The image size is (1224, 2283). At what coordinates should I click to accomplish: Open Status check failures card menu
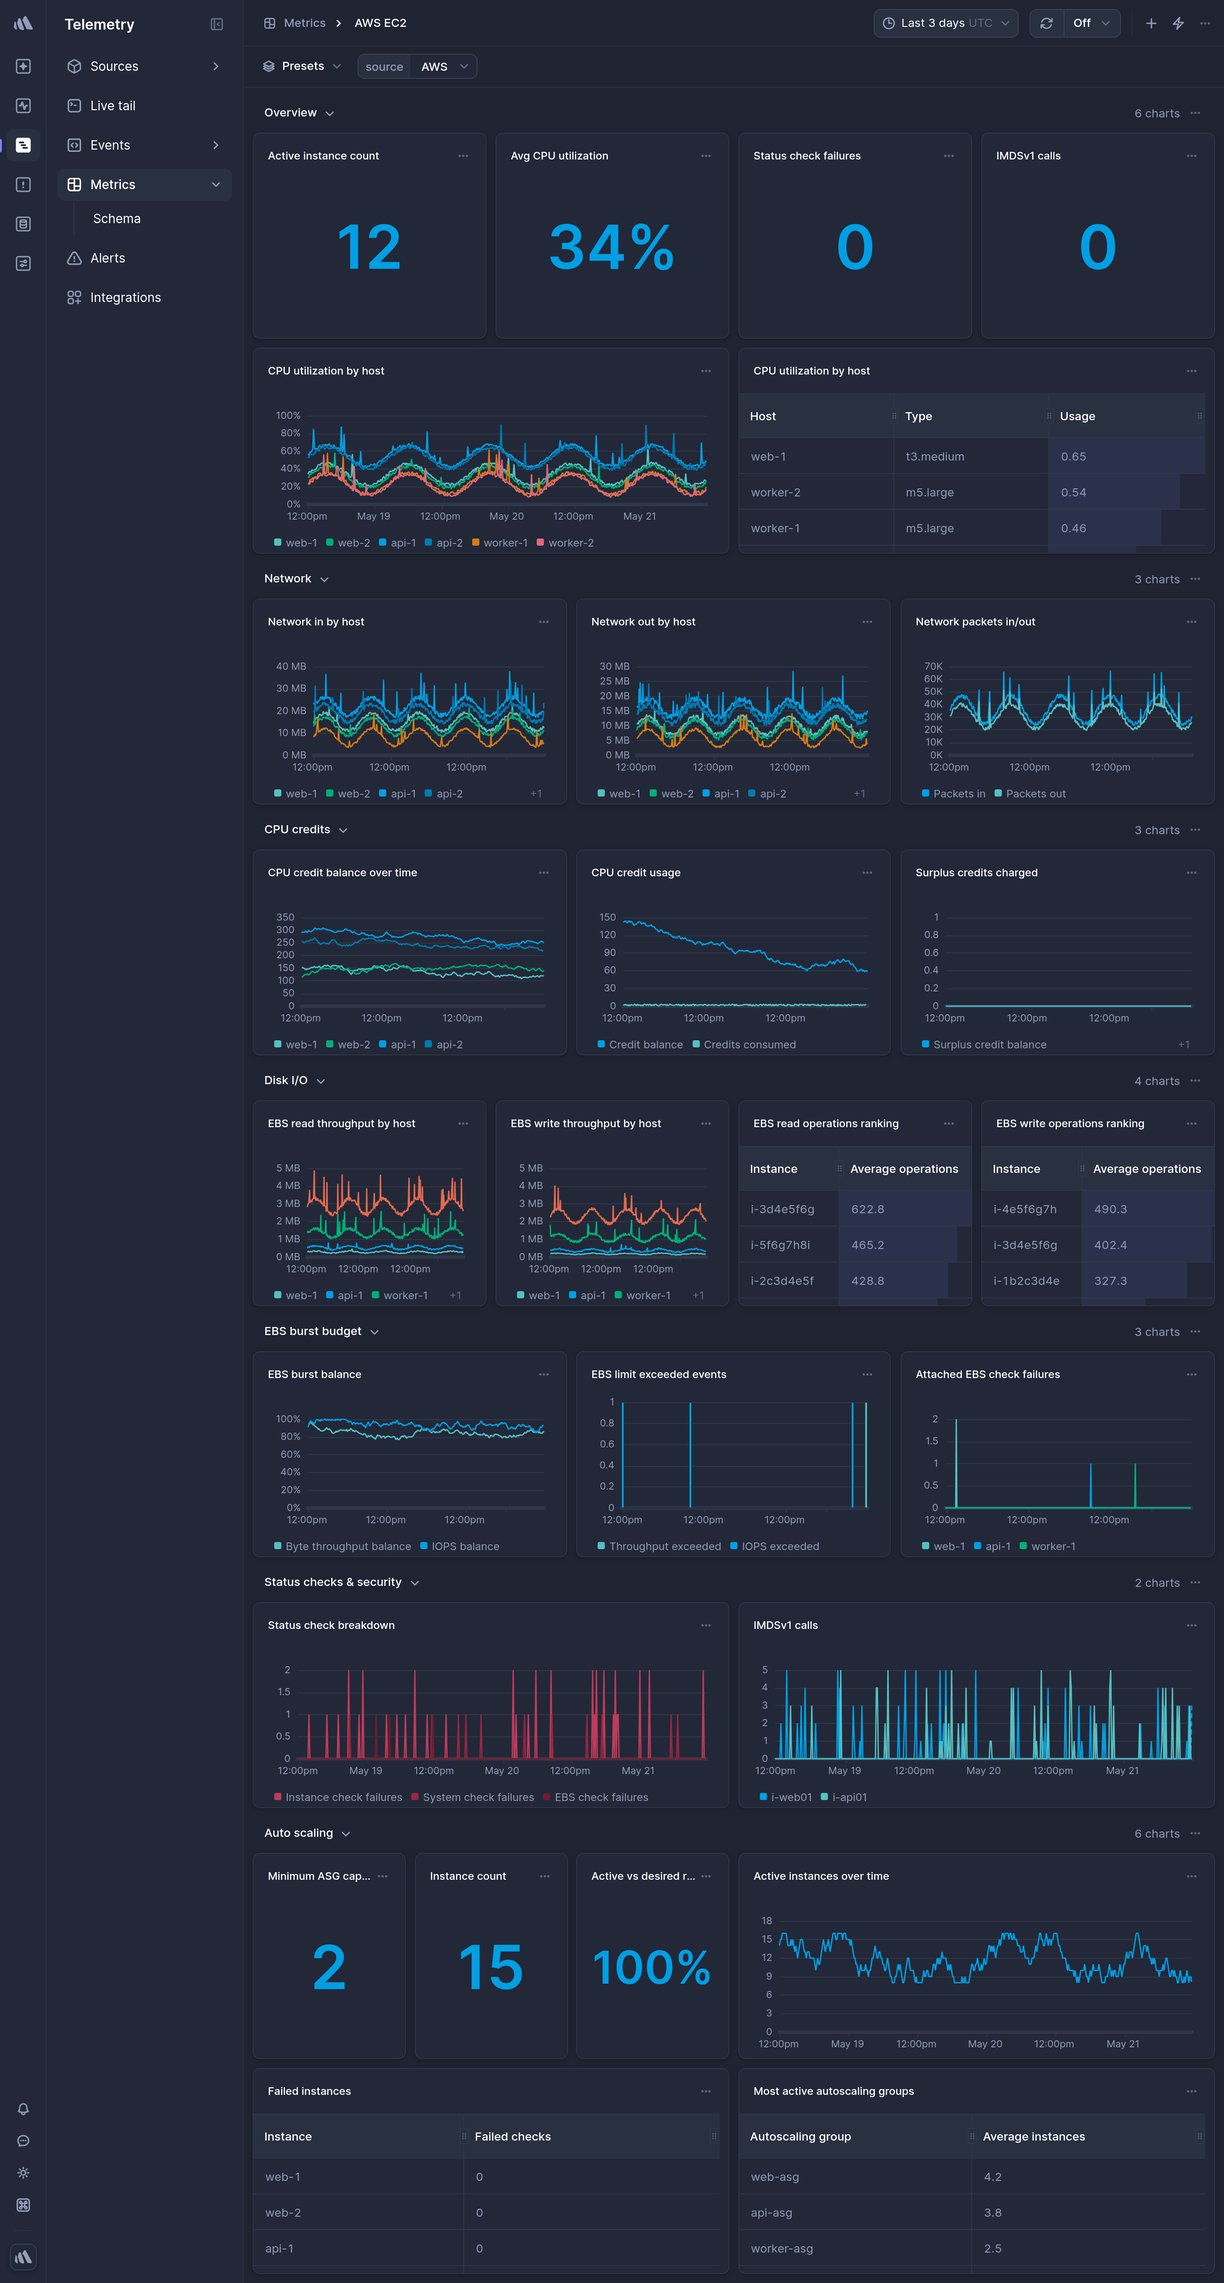949,156
